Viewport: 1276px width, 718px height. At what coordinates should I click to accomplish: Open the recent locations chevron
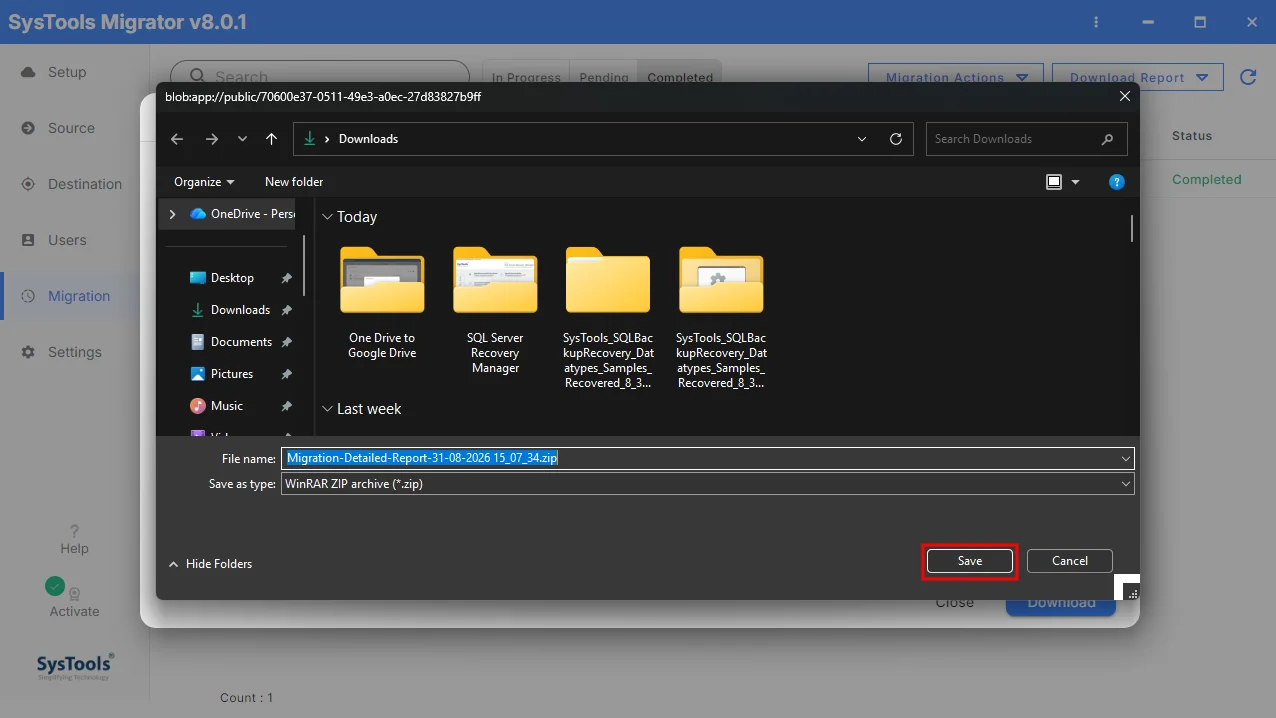point(242,139)
